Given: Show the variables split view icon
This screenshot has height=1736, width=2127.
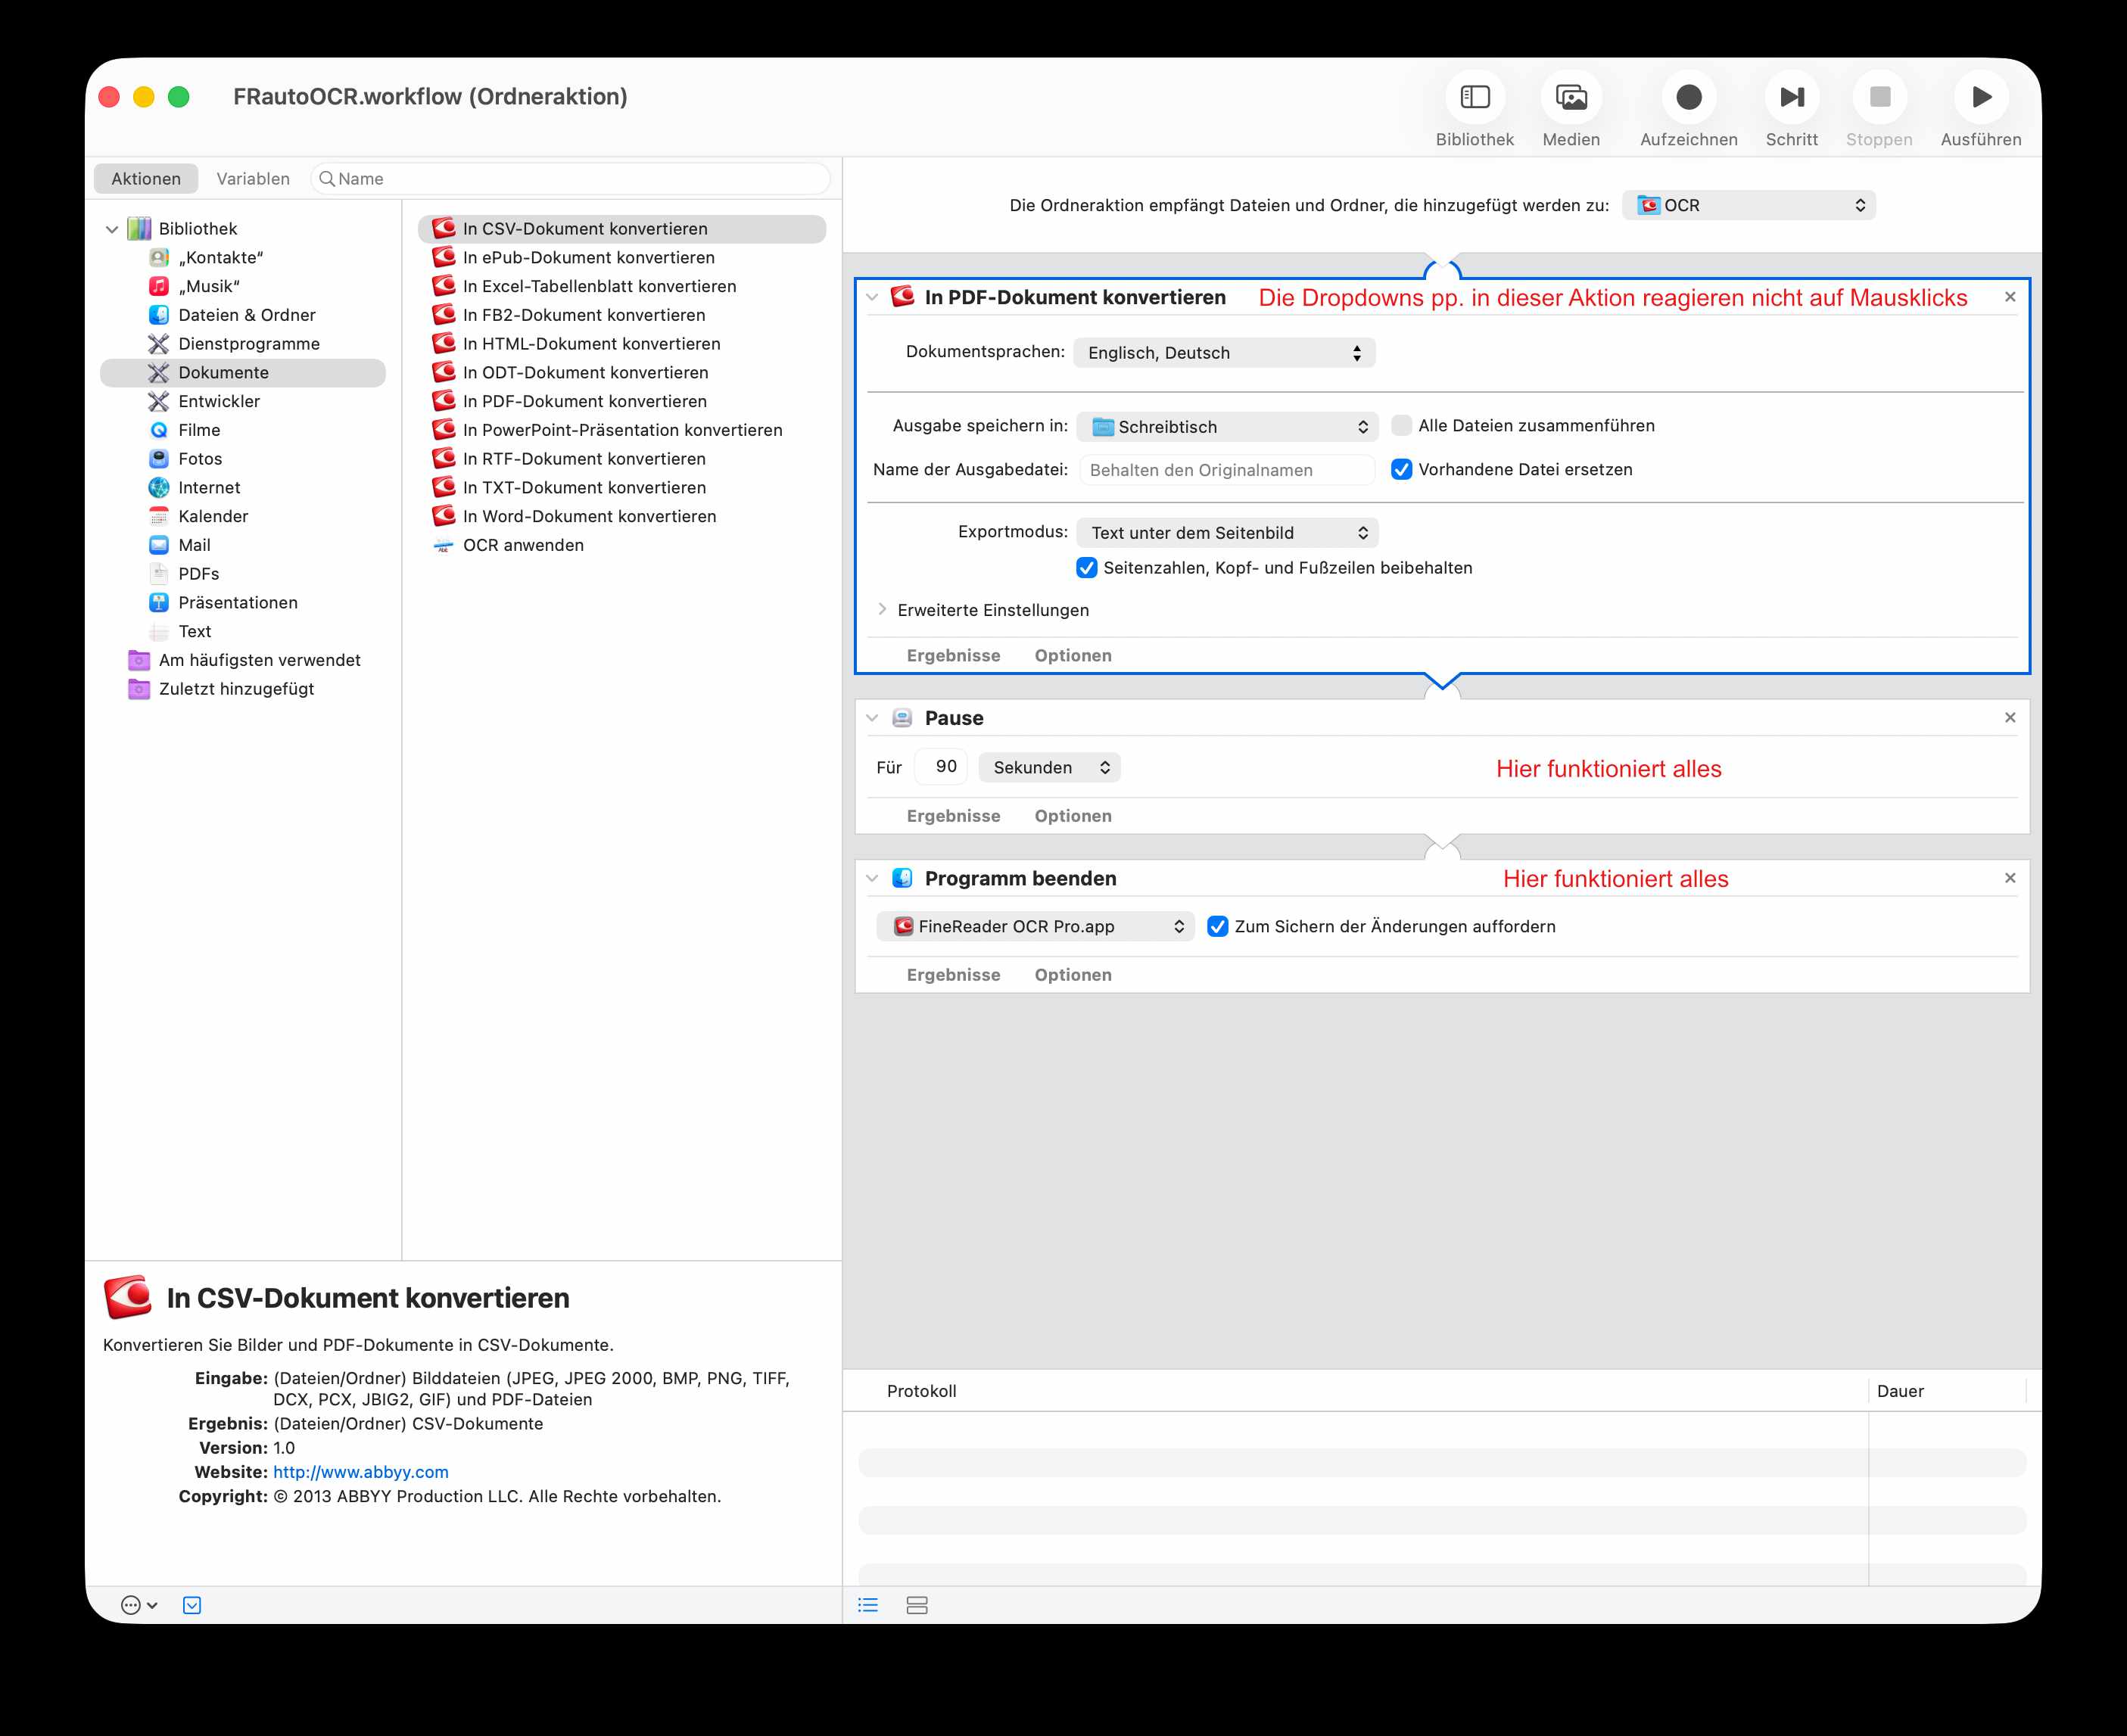Looking at the screenshot, I should [x=917, y=1605].
